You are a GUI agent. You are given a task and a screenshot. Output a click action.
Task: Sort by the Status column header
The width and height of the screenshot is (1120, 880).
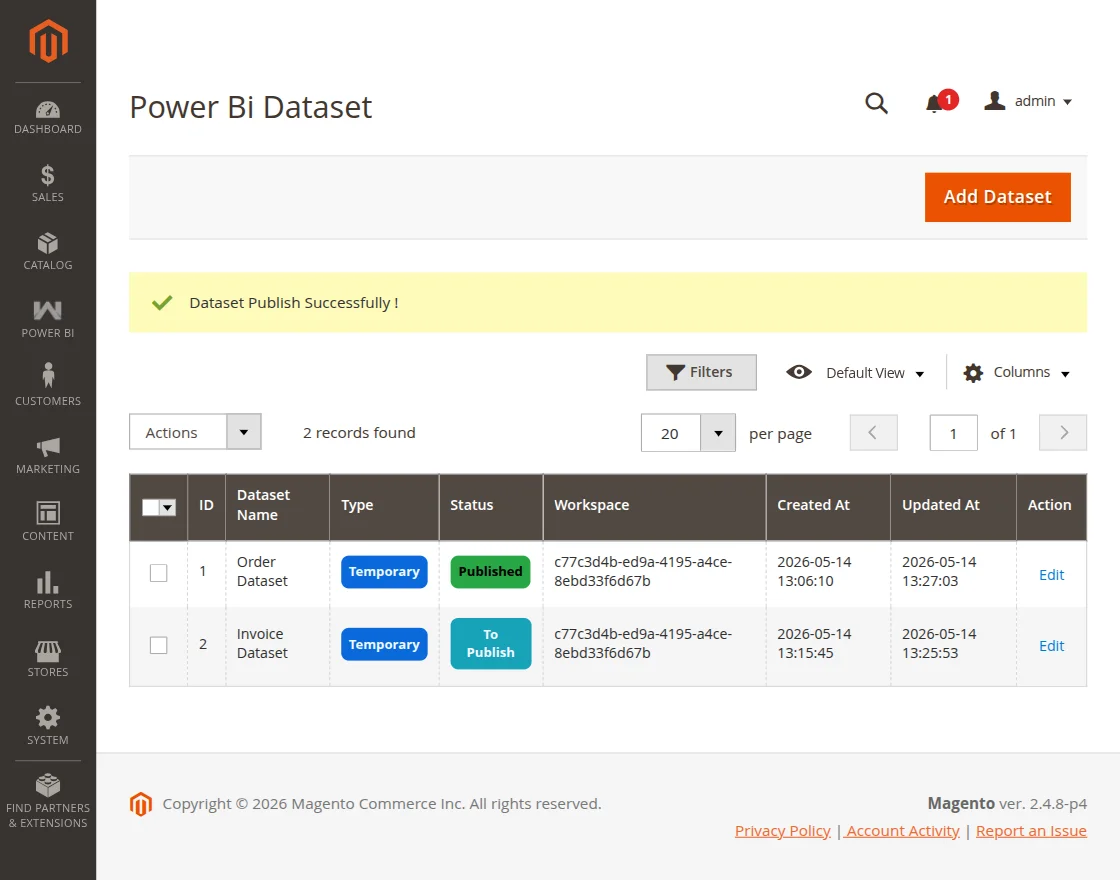pos(491,506)
